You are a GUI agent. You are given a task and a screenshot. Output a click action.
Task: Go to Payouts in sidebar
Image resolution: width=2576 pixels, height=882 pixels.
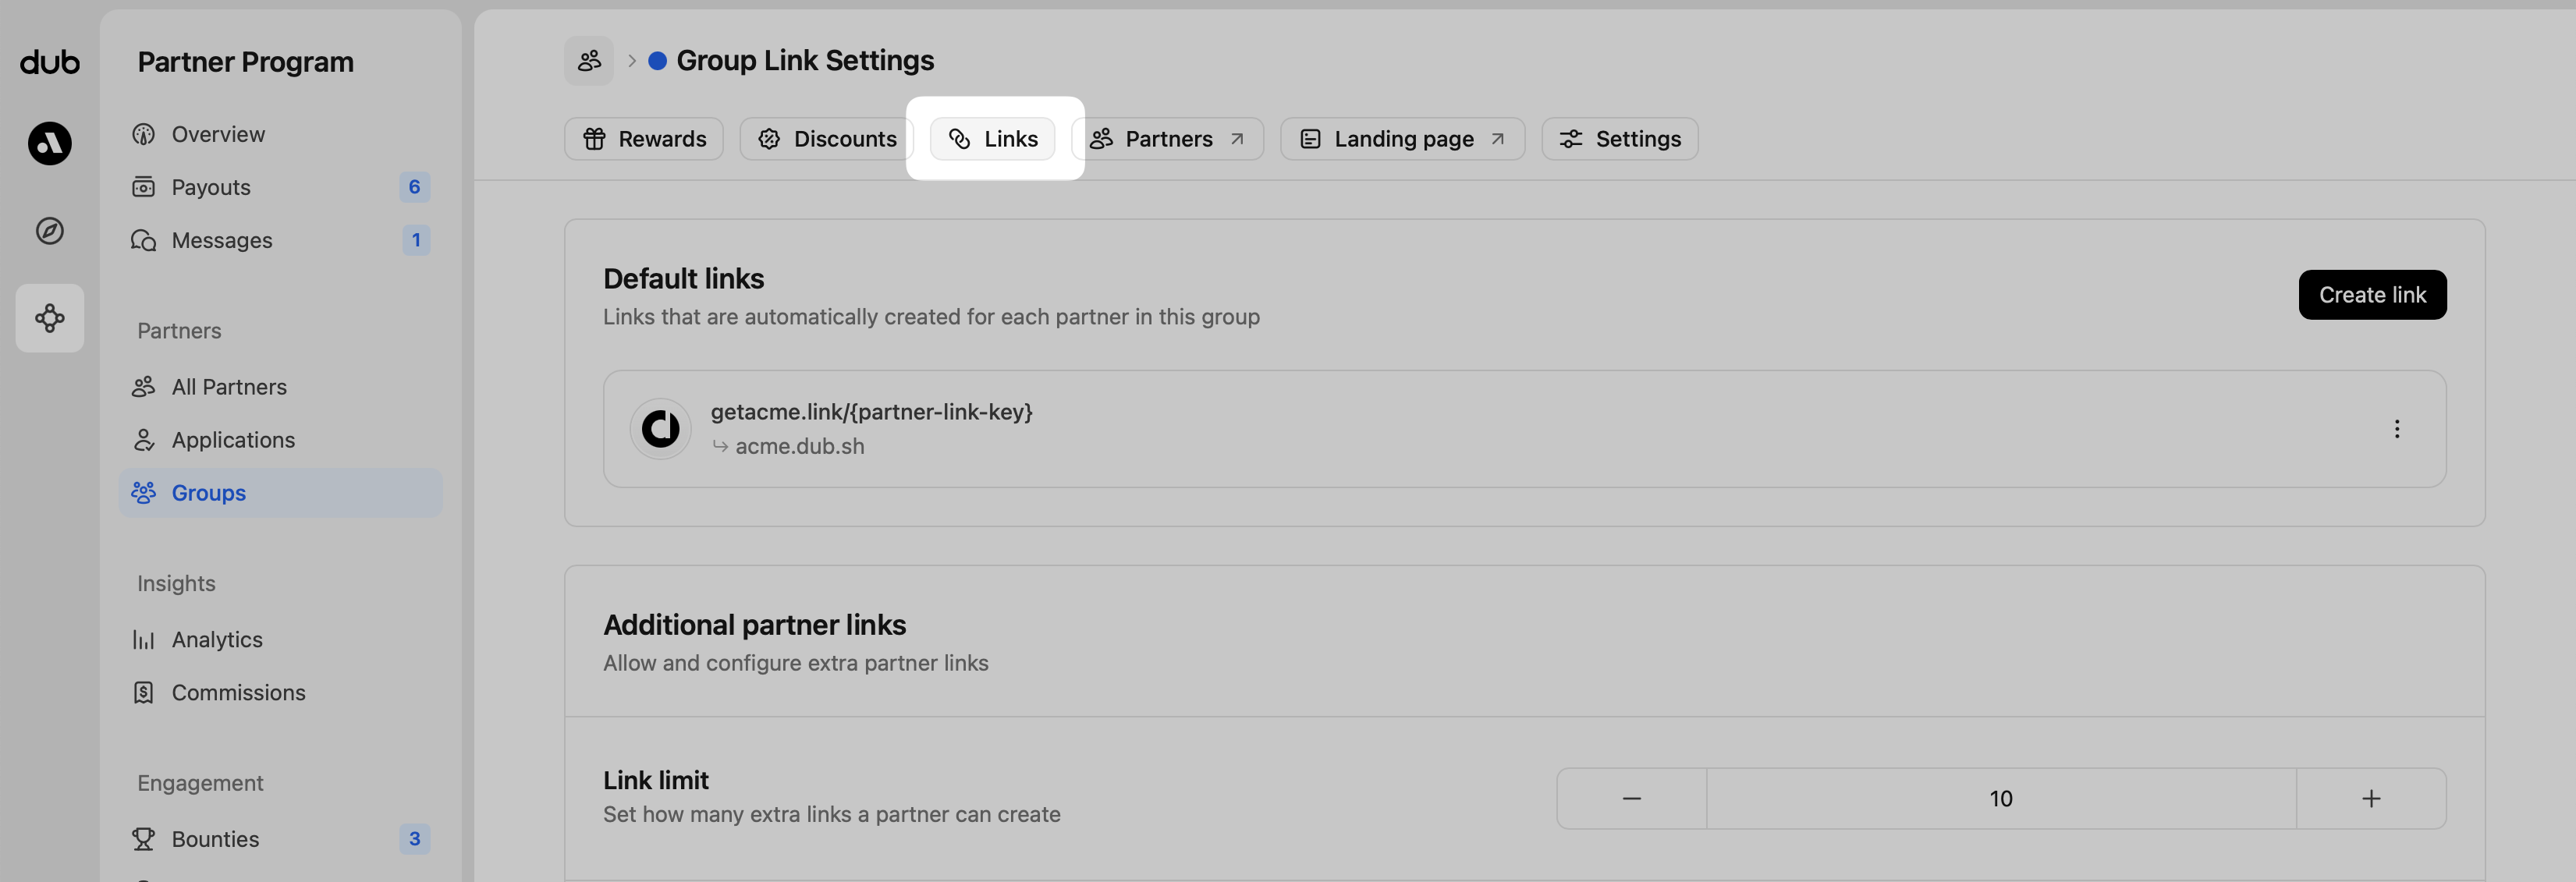click(x=211, y=187)
